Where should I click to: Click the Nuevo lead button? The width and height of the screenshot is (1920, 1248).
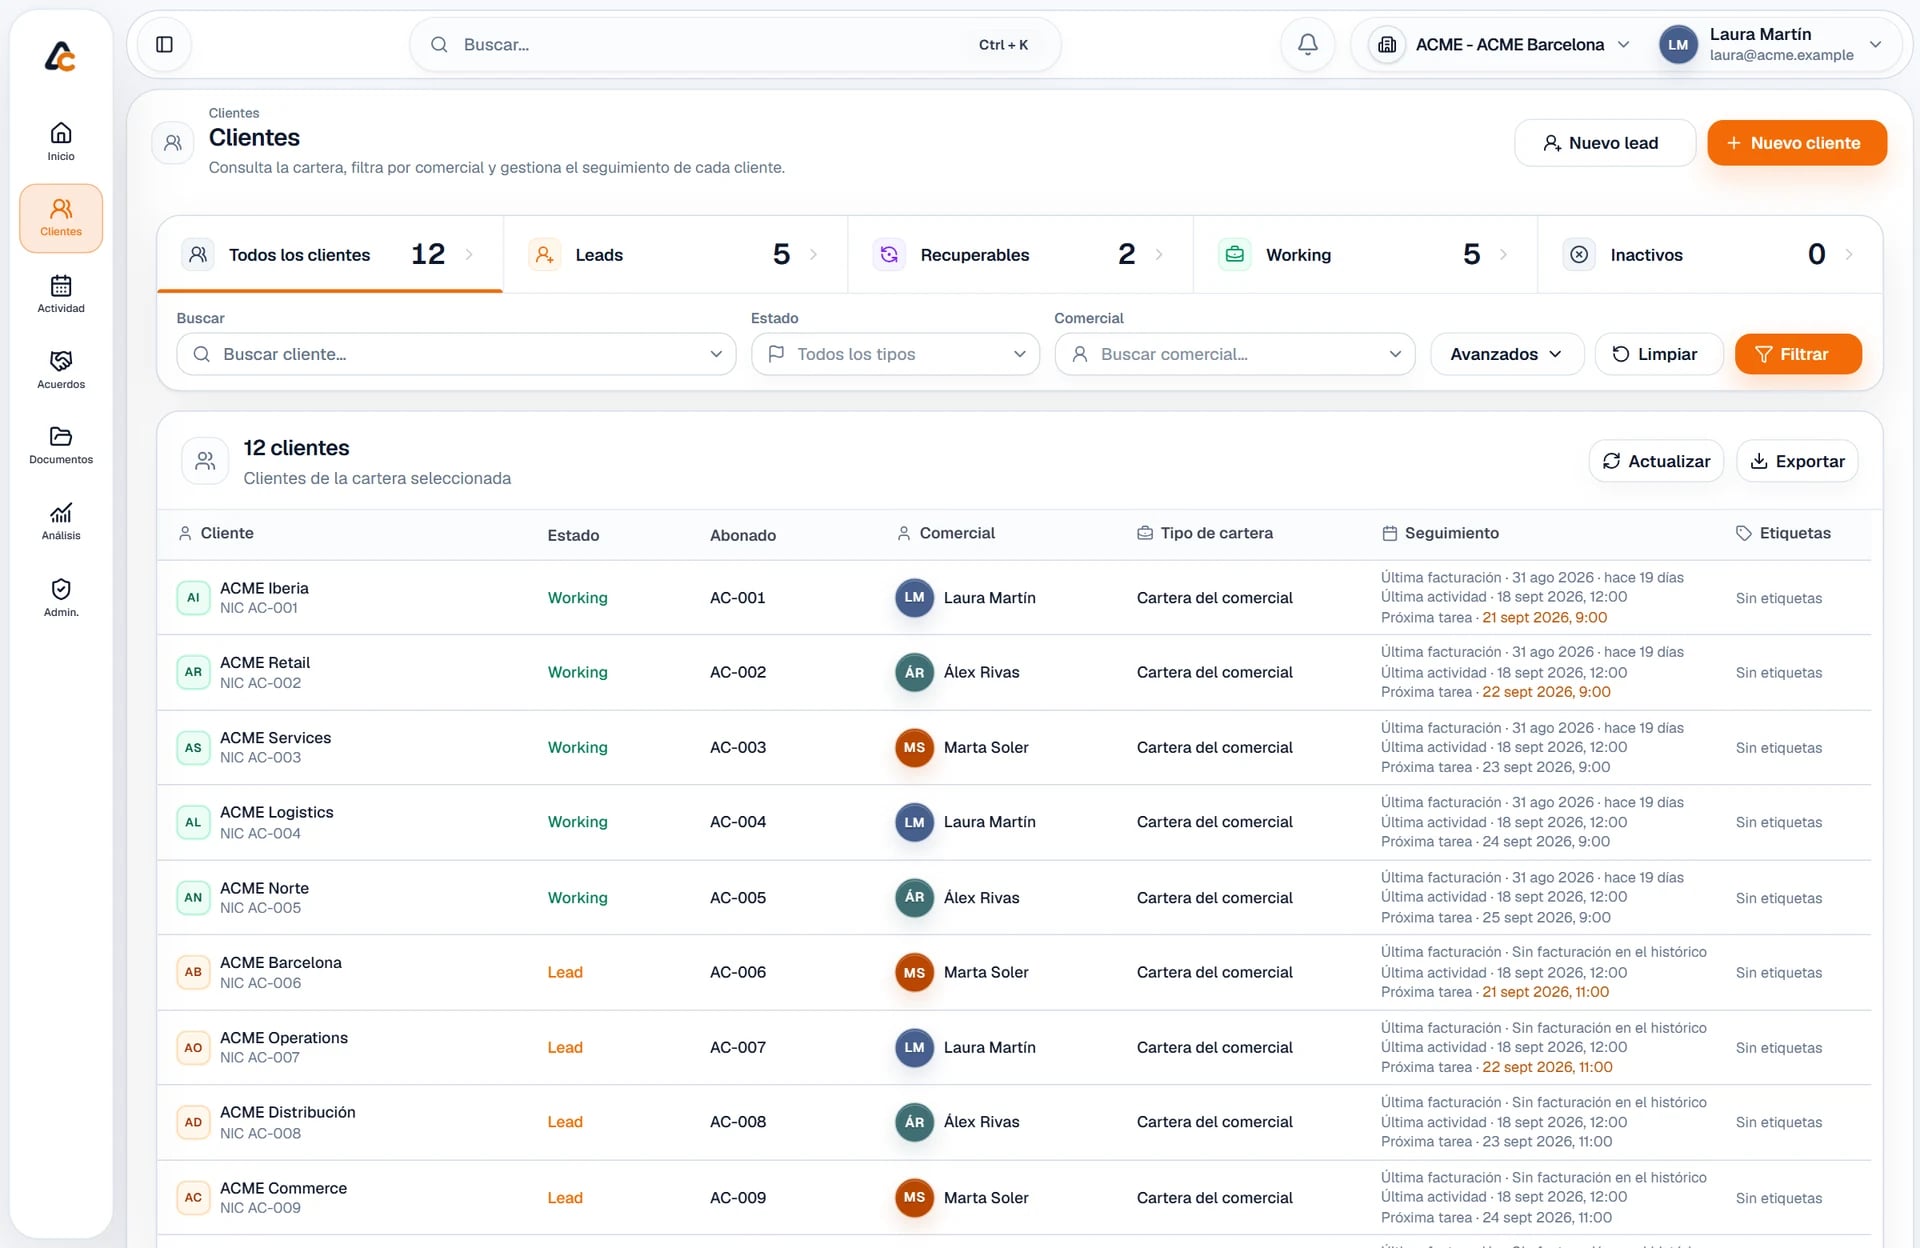point(1604,143)
